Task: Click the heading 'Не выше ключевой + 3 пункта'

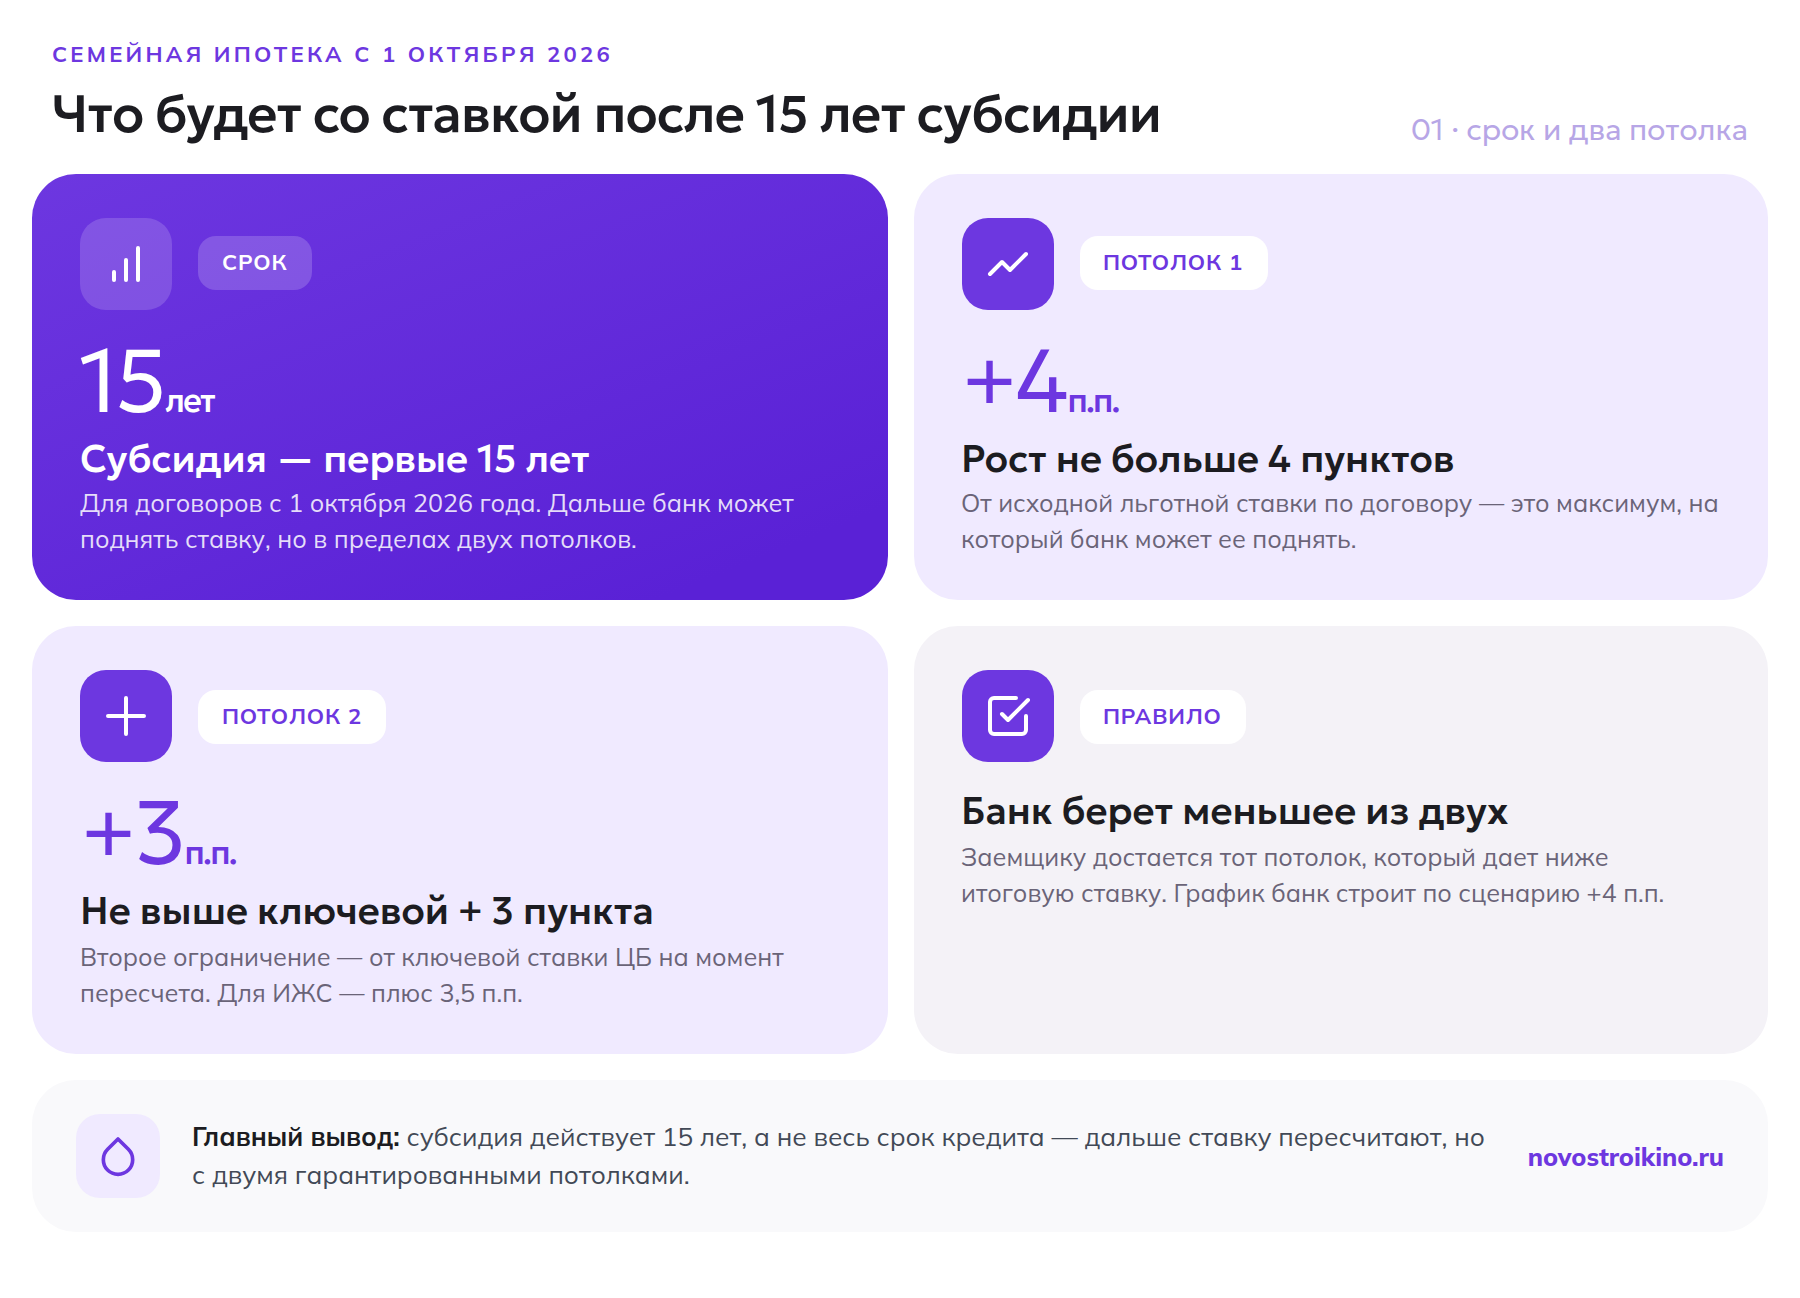Action: pyautogui.click(x=366, y=912)
